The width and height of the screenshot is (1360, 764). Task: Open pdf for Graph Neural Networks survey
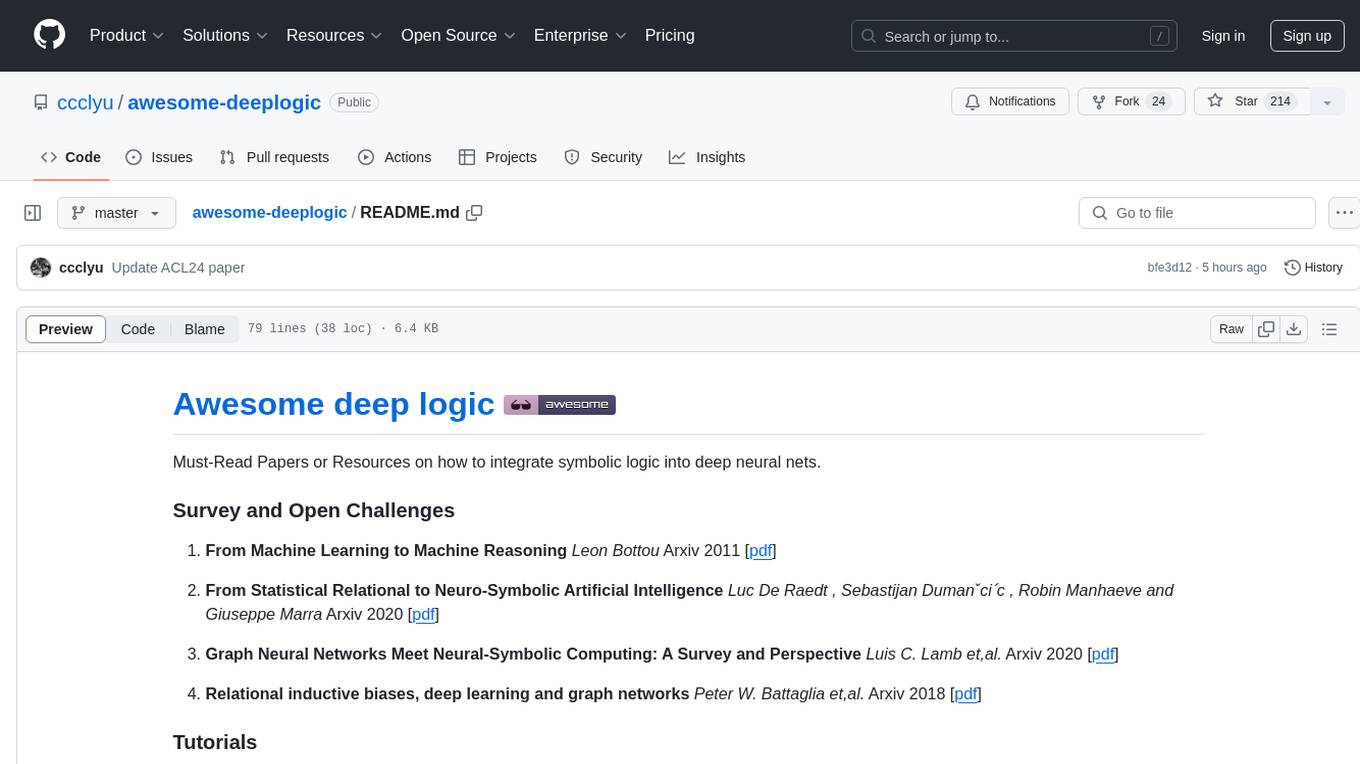(1103, 654)
